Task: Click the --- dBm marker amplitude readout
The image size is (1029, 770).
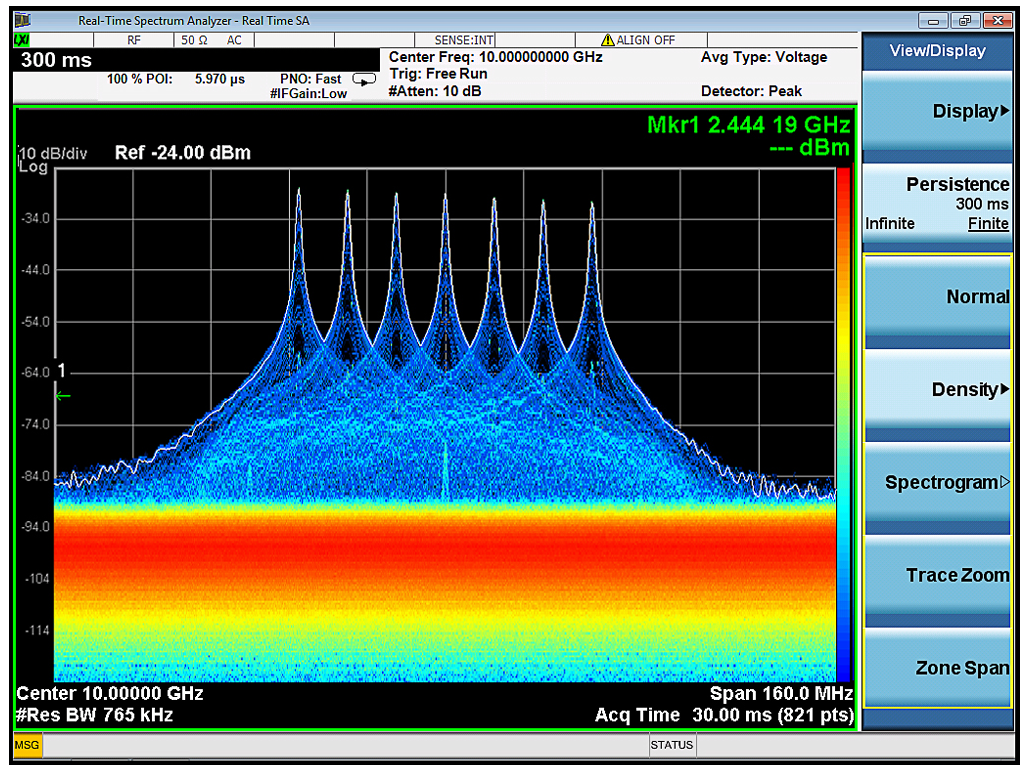Action: click(x=810, y=148)
